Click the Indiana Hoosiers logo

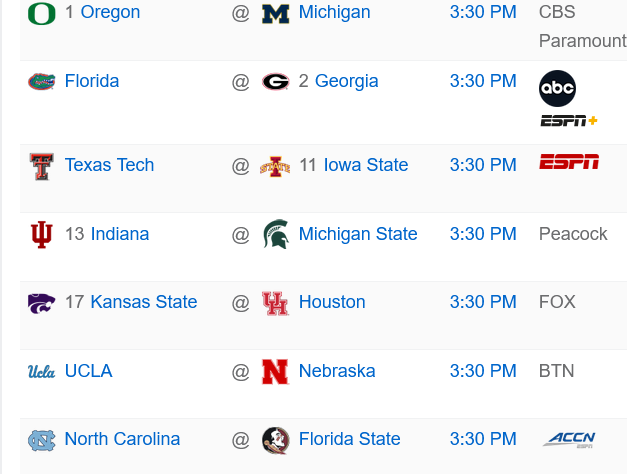42,235
